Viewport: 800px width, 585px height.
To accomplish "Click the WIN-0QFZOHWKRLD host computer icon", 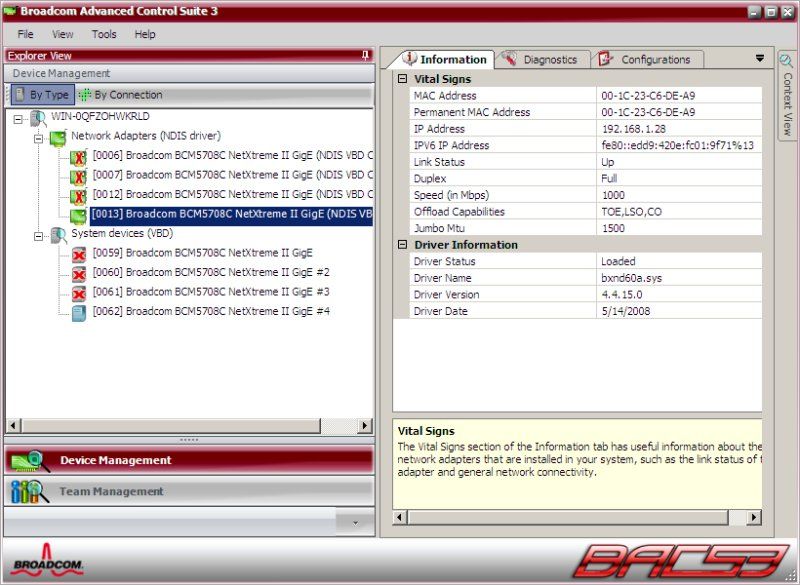I will (38, 118).
